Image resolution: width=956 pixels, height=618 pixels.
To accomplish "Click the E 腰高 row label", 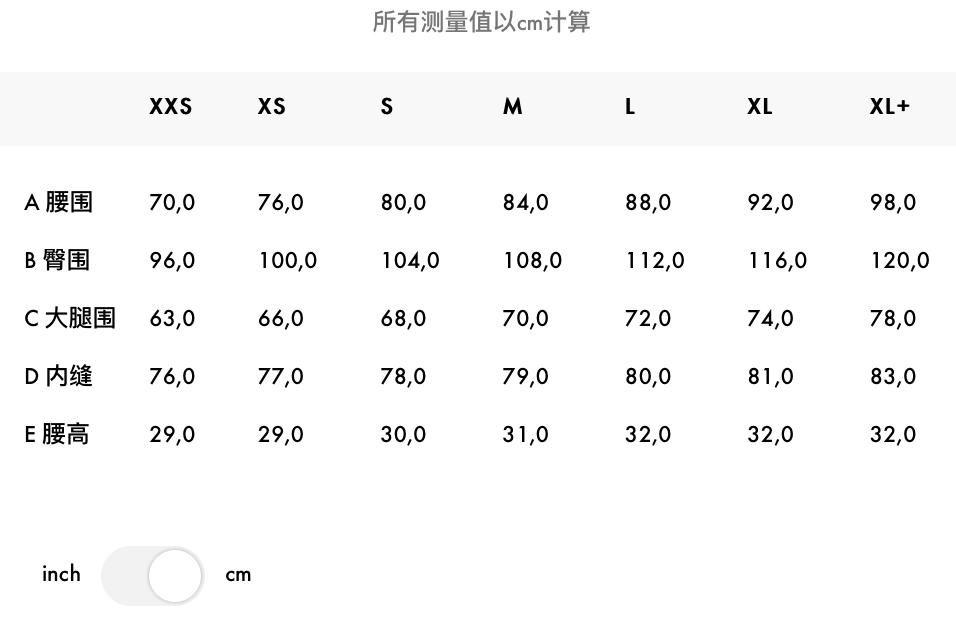I will click(x=57, y=435).
